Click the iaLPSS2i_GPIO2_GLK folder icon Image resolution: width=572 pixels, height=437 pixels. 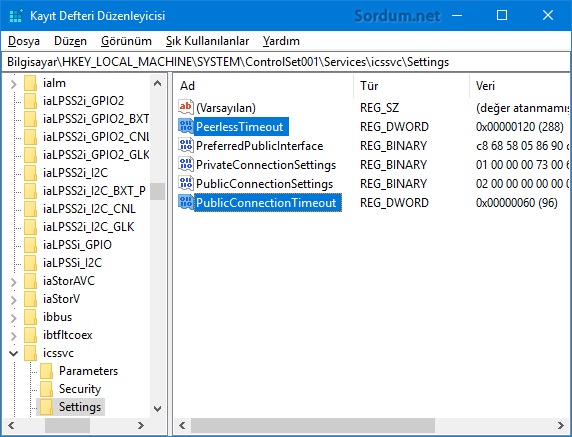pos(30,155)
